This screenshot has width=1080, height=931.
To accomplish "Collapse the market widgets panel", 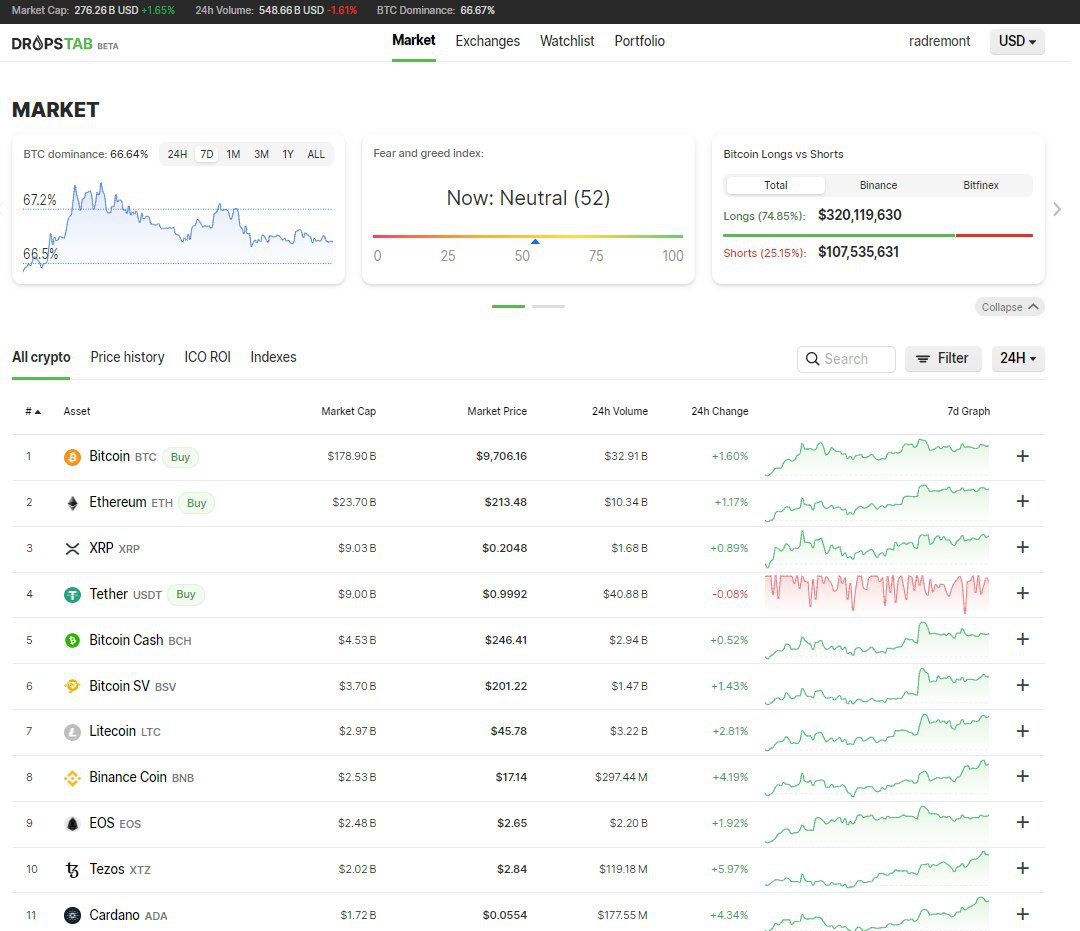I will tap(1010, 307).
